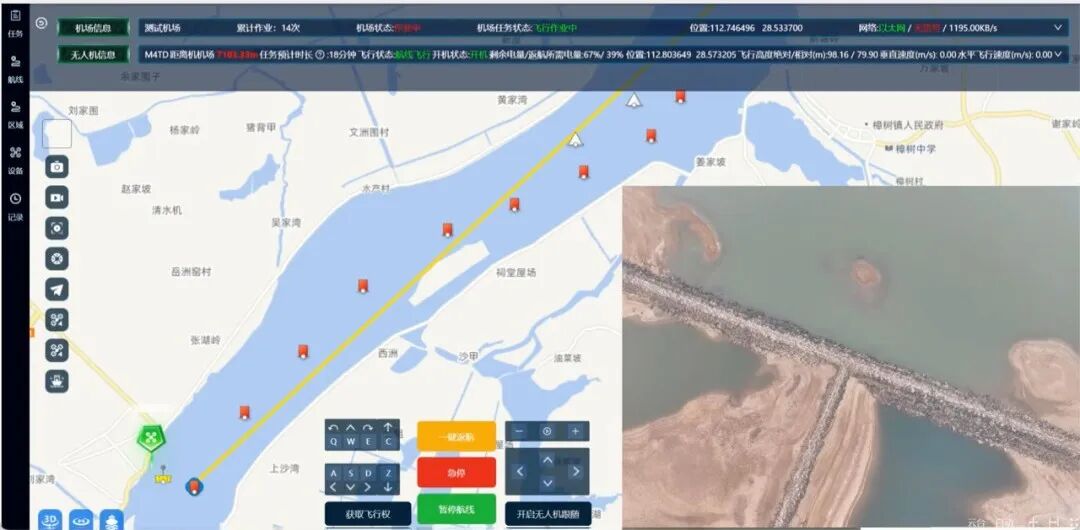This screenshot has height=530, width=1080.
Task: Click the gimbal zoom-in plus button
Action: coord(575,431)
